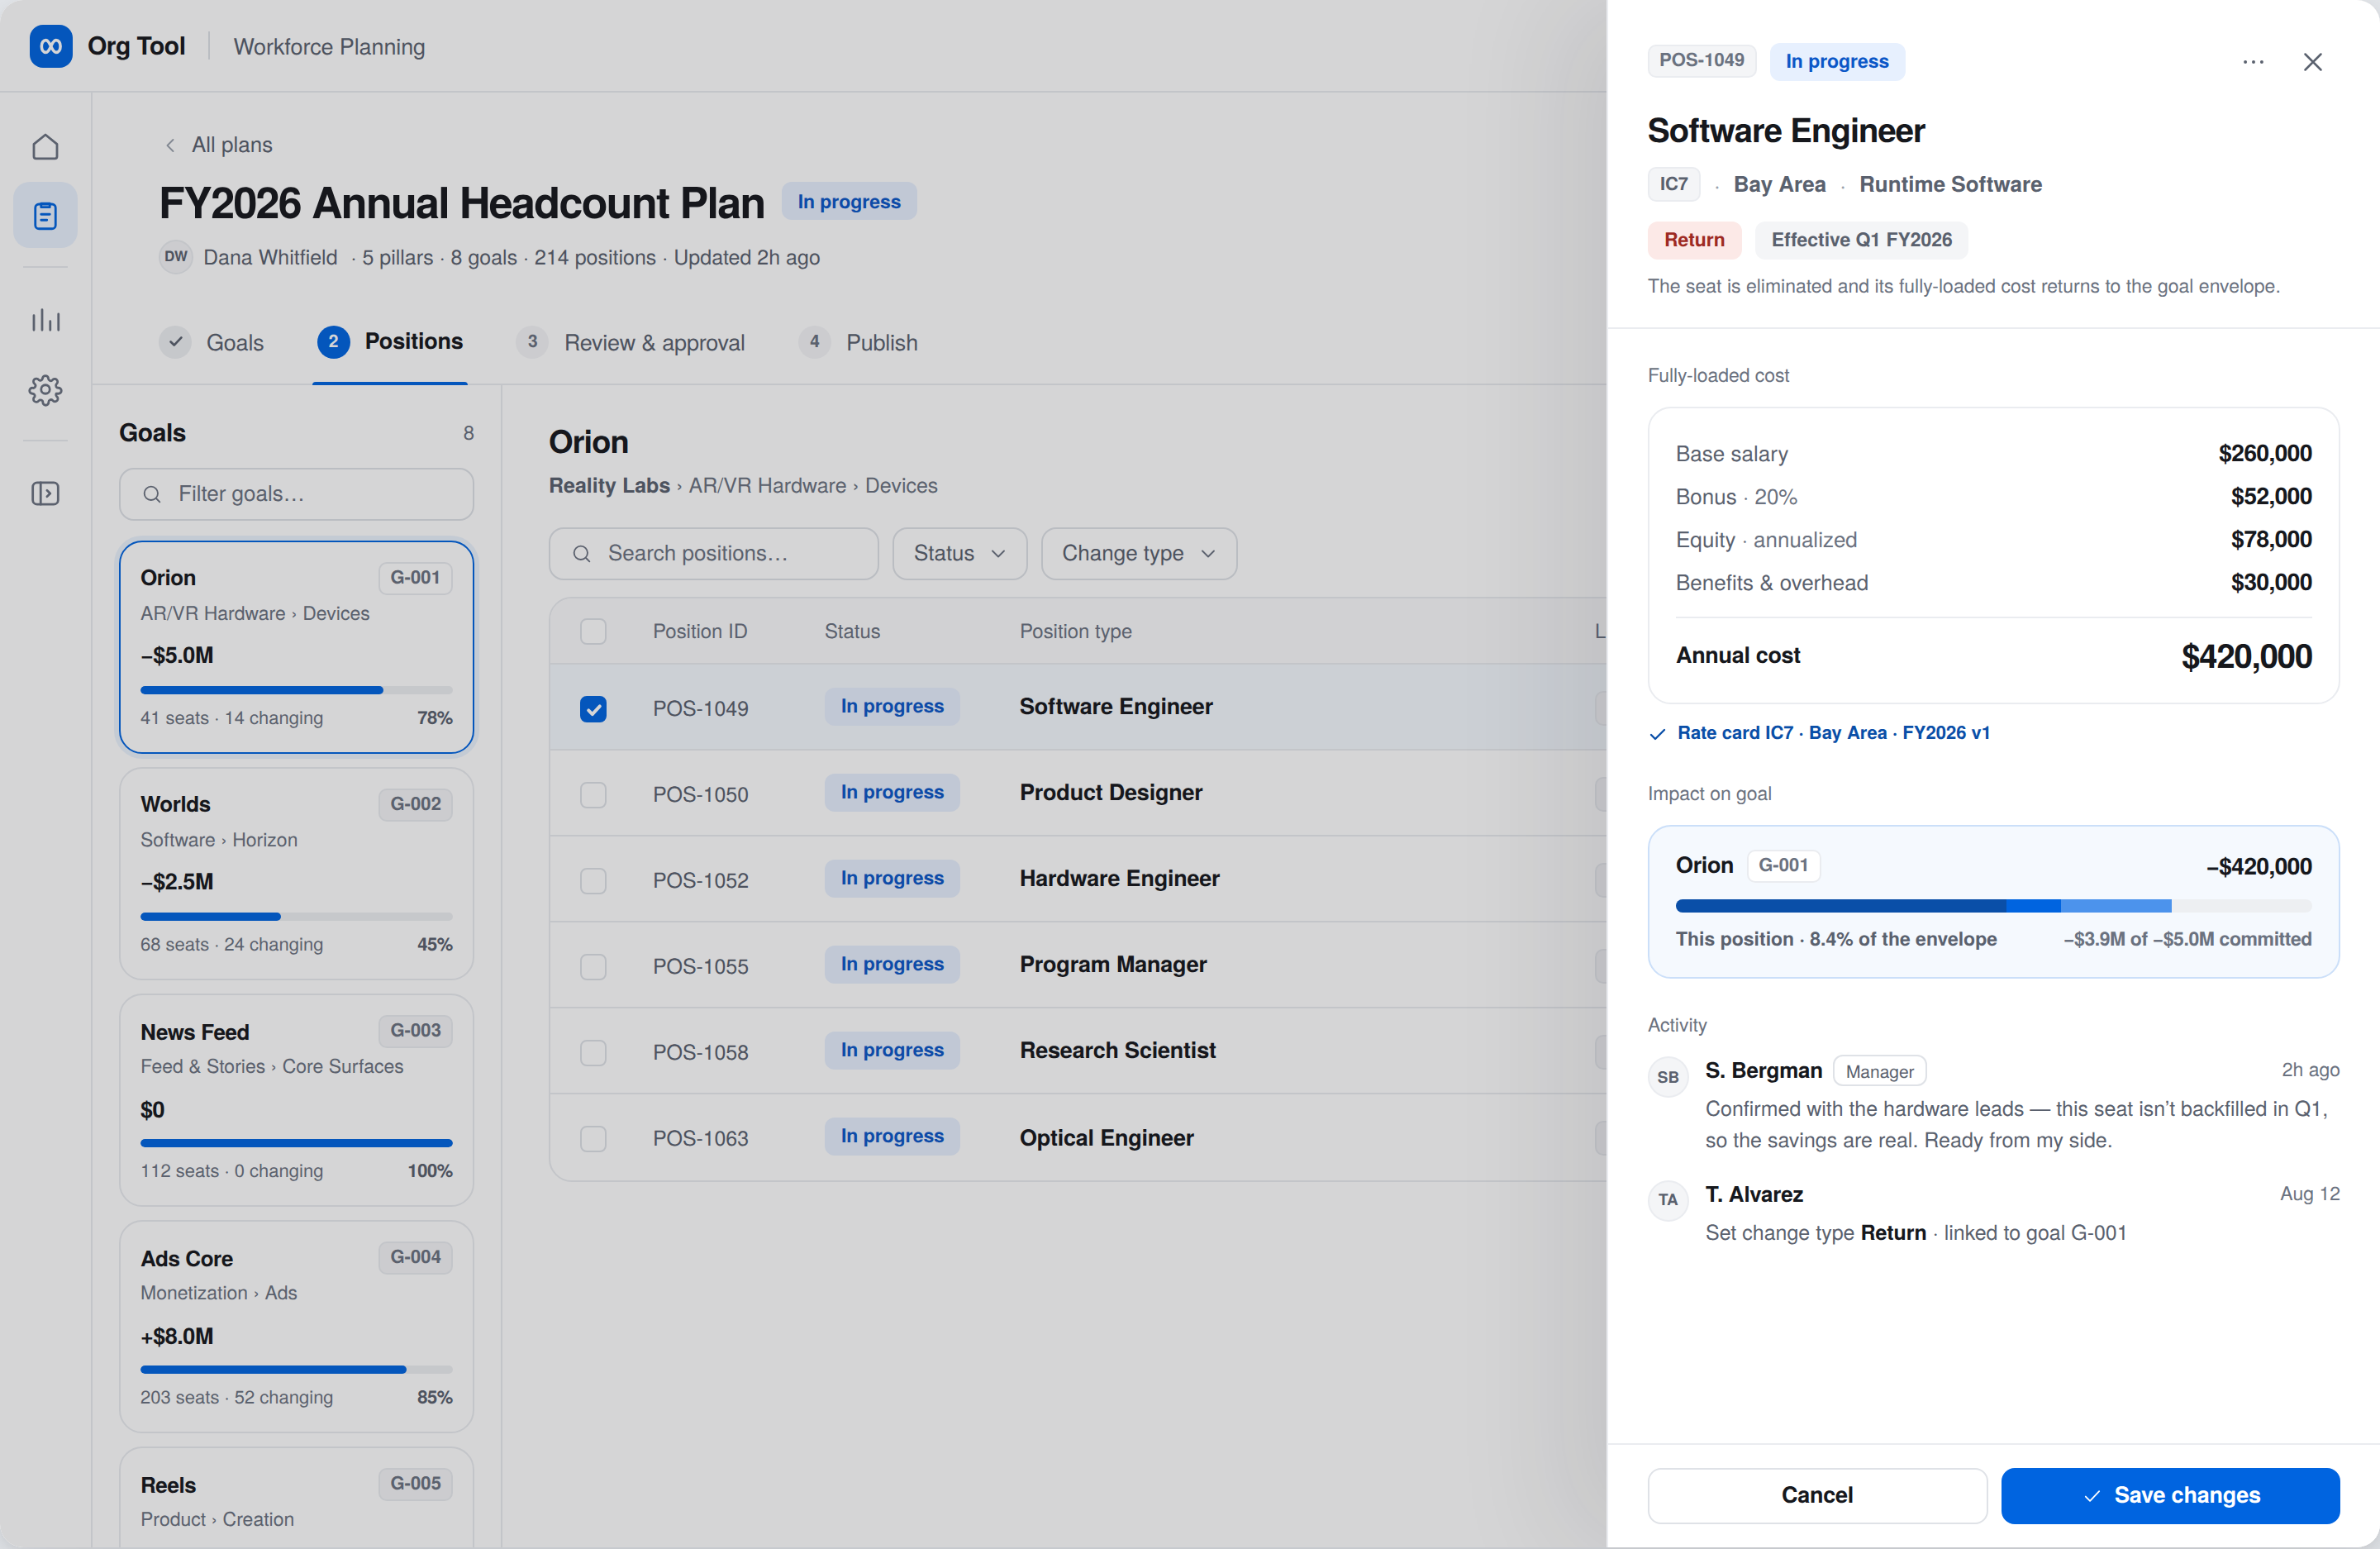Click the TA avatar for T. Alvarez

(x=1667, y=1199)
